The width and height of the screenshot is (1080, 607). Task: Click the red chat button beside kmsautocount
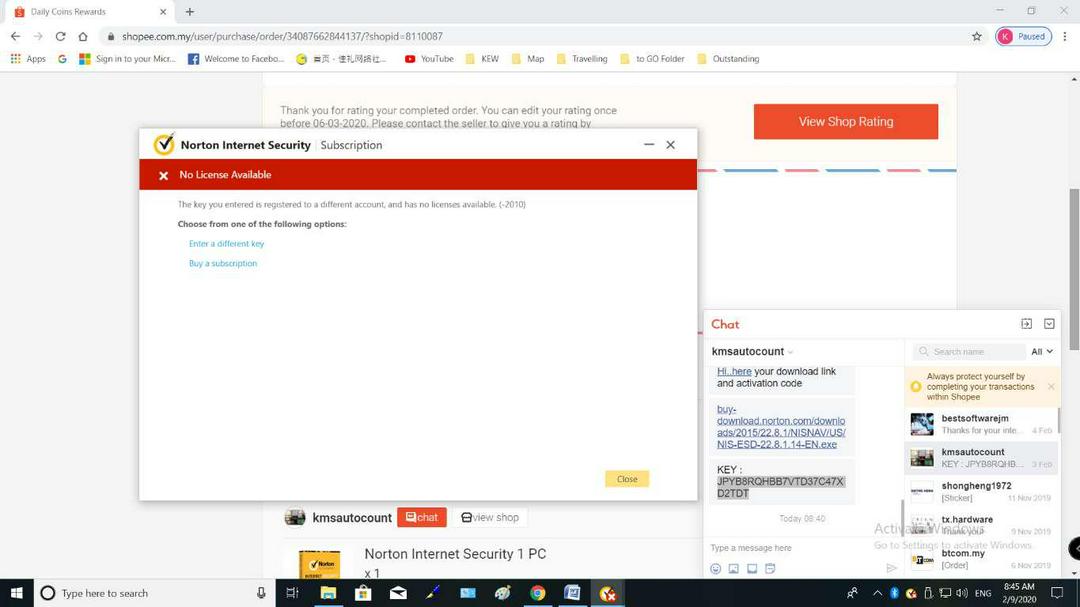tap(422, 517)
